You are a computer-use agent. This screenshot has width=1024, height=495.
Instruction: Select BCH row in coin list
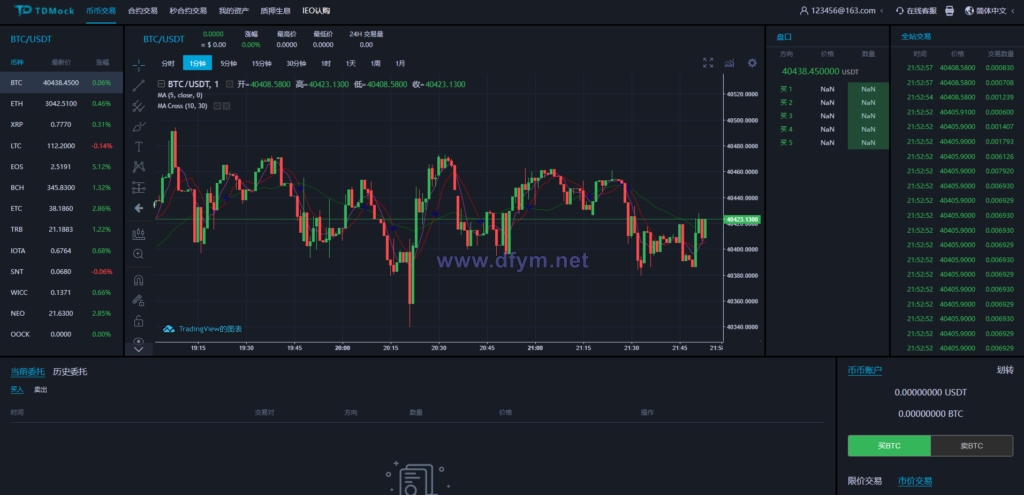61,187
